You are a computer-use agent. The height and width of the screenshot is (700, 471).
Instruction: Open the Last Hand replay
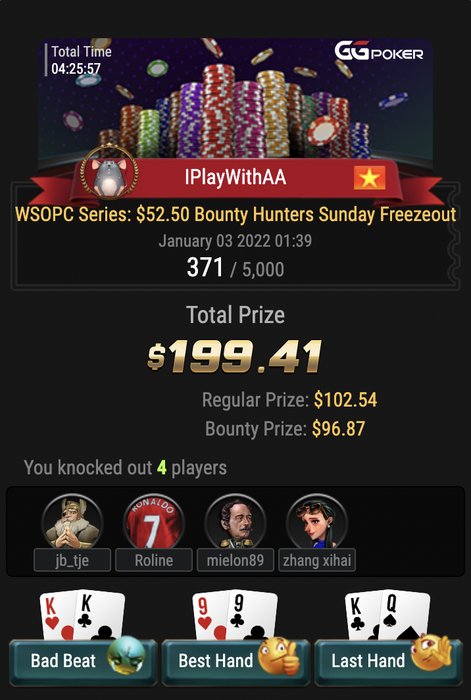pyautogui.click(x=388, y=661)
